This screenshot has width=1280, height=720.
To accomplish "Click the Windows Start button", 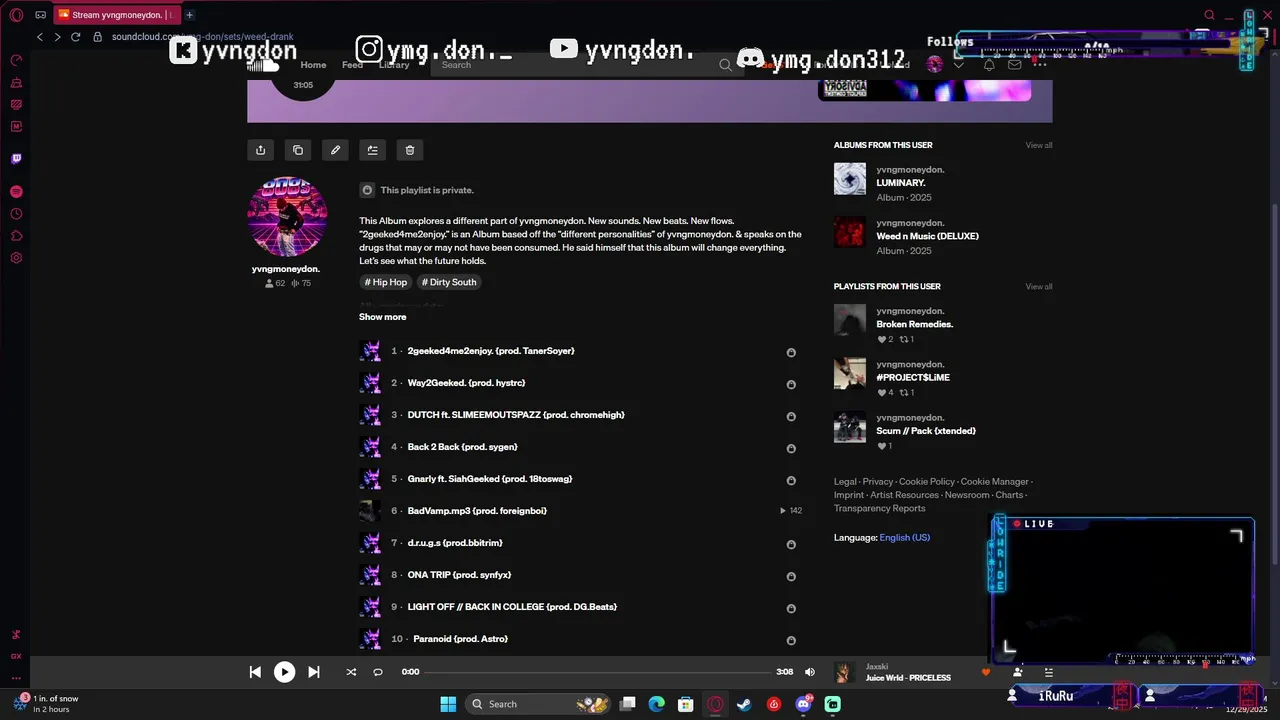I will (448, 704).
